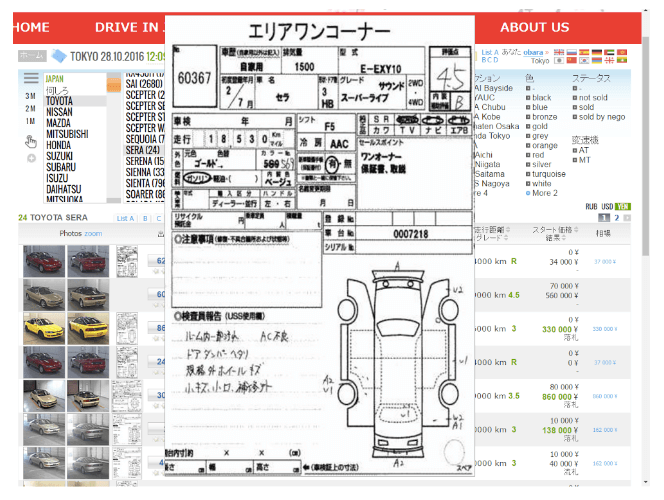Enable the AT transmission filter
The image size is (664, 500).
click(x=575, y=151)
